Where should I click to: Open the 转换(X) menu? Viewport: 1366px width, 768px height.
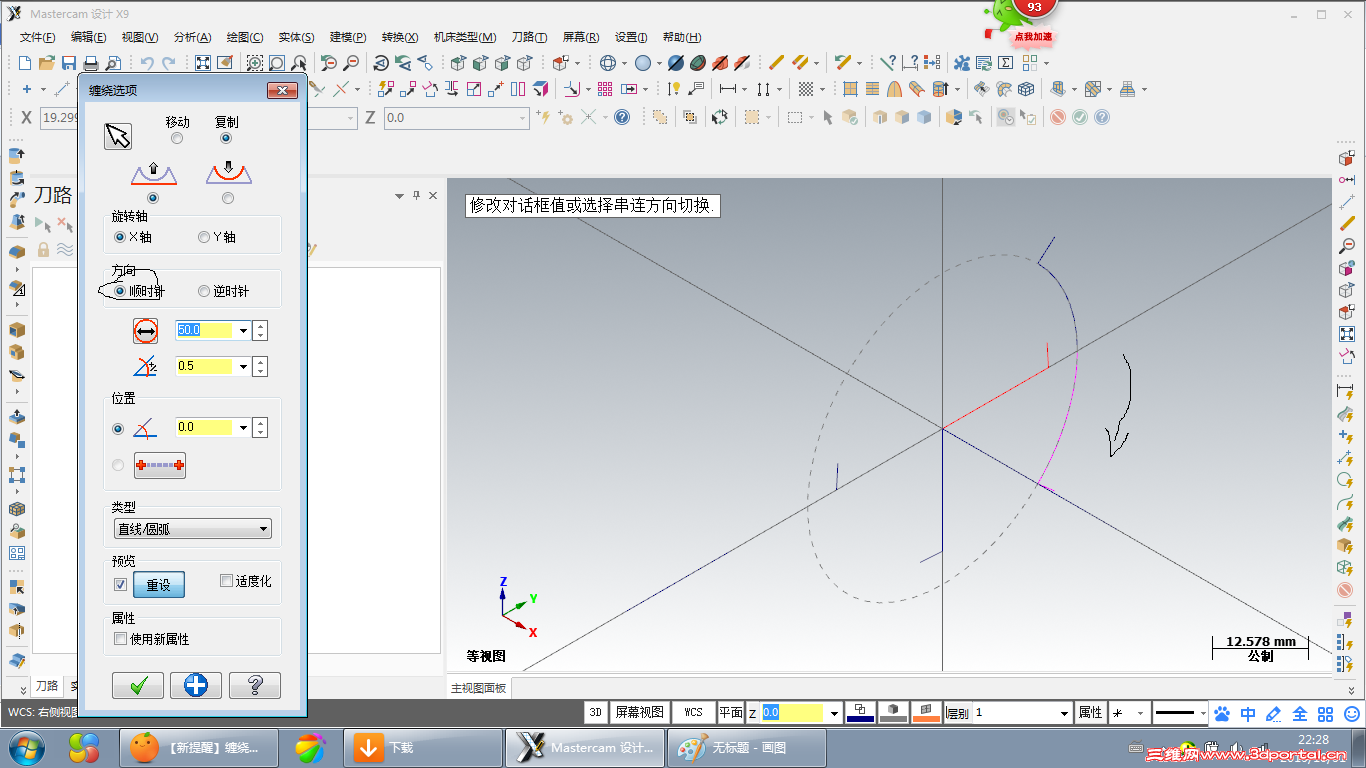tap(400, 37)
